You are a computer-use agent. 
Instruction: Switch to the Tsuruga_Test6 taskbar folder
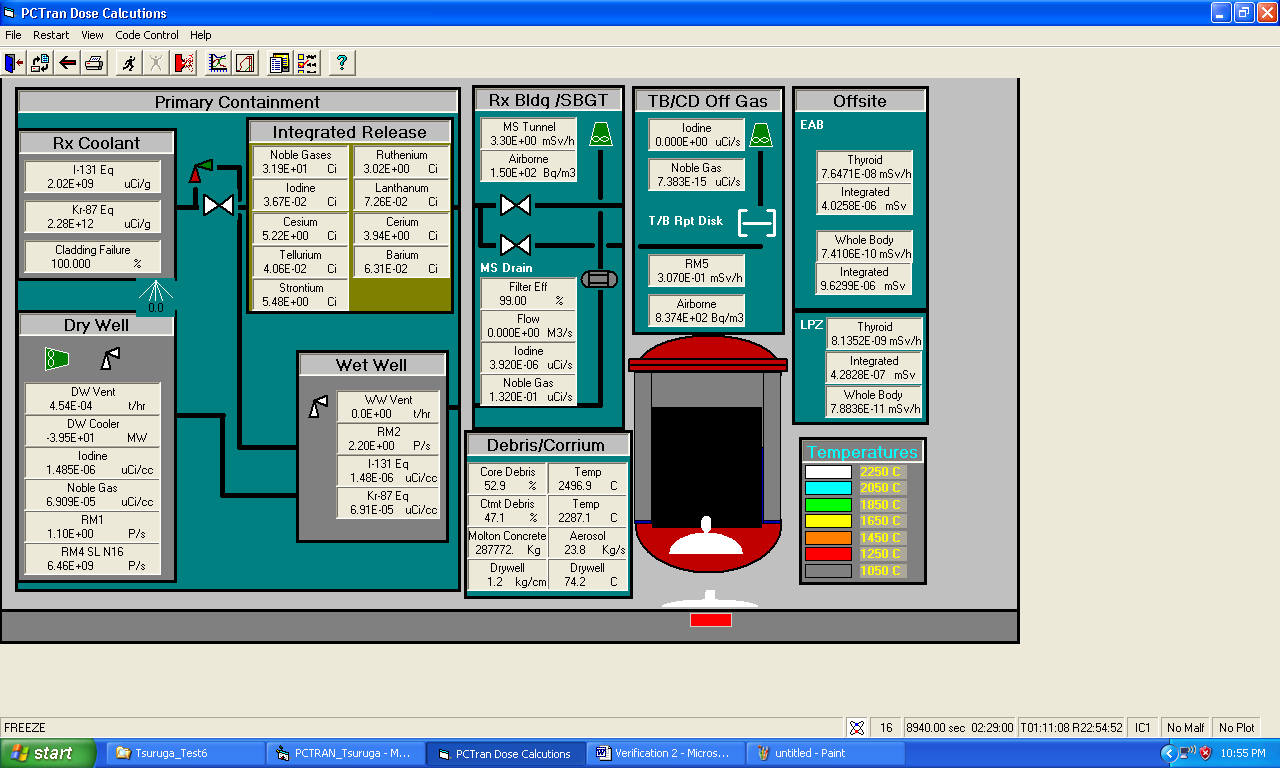pyautogui.click(x=184, y=753)
